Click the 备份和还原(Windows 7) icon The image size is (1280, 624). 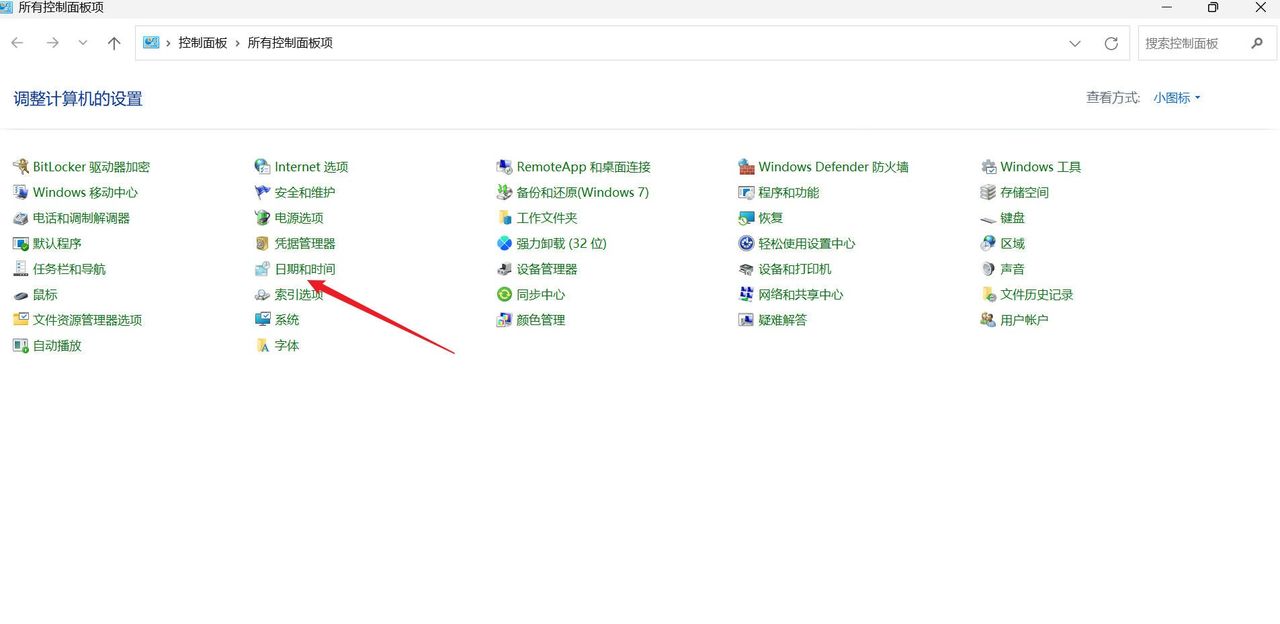coord(505,192)
